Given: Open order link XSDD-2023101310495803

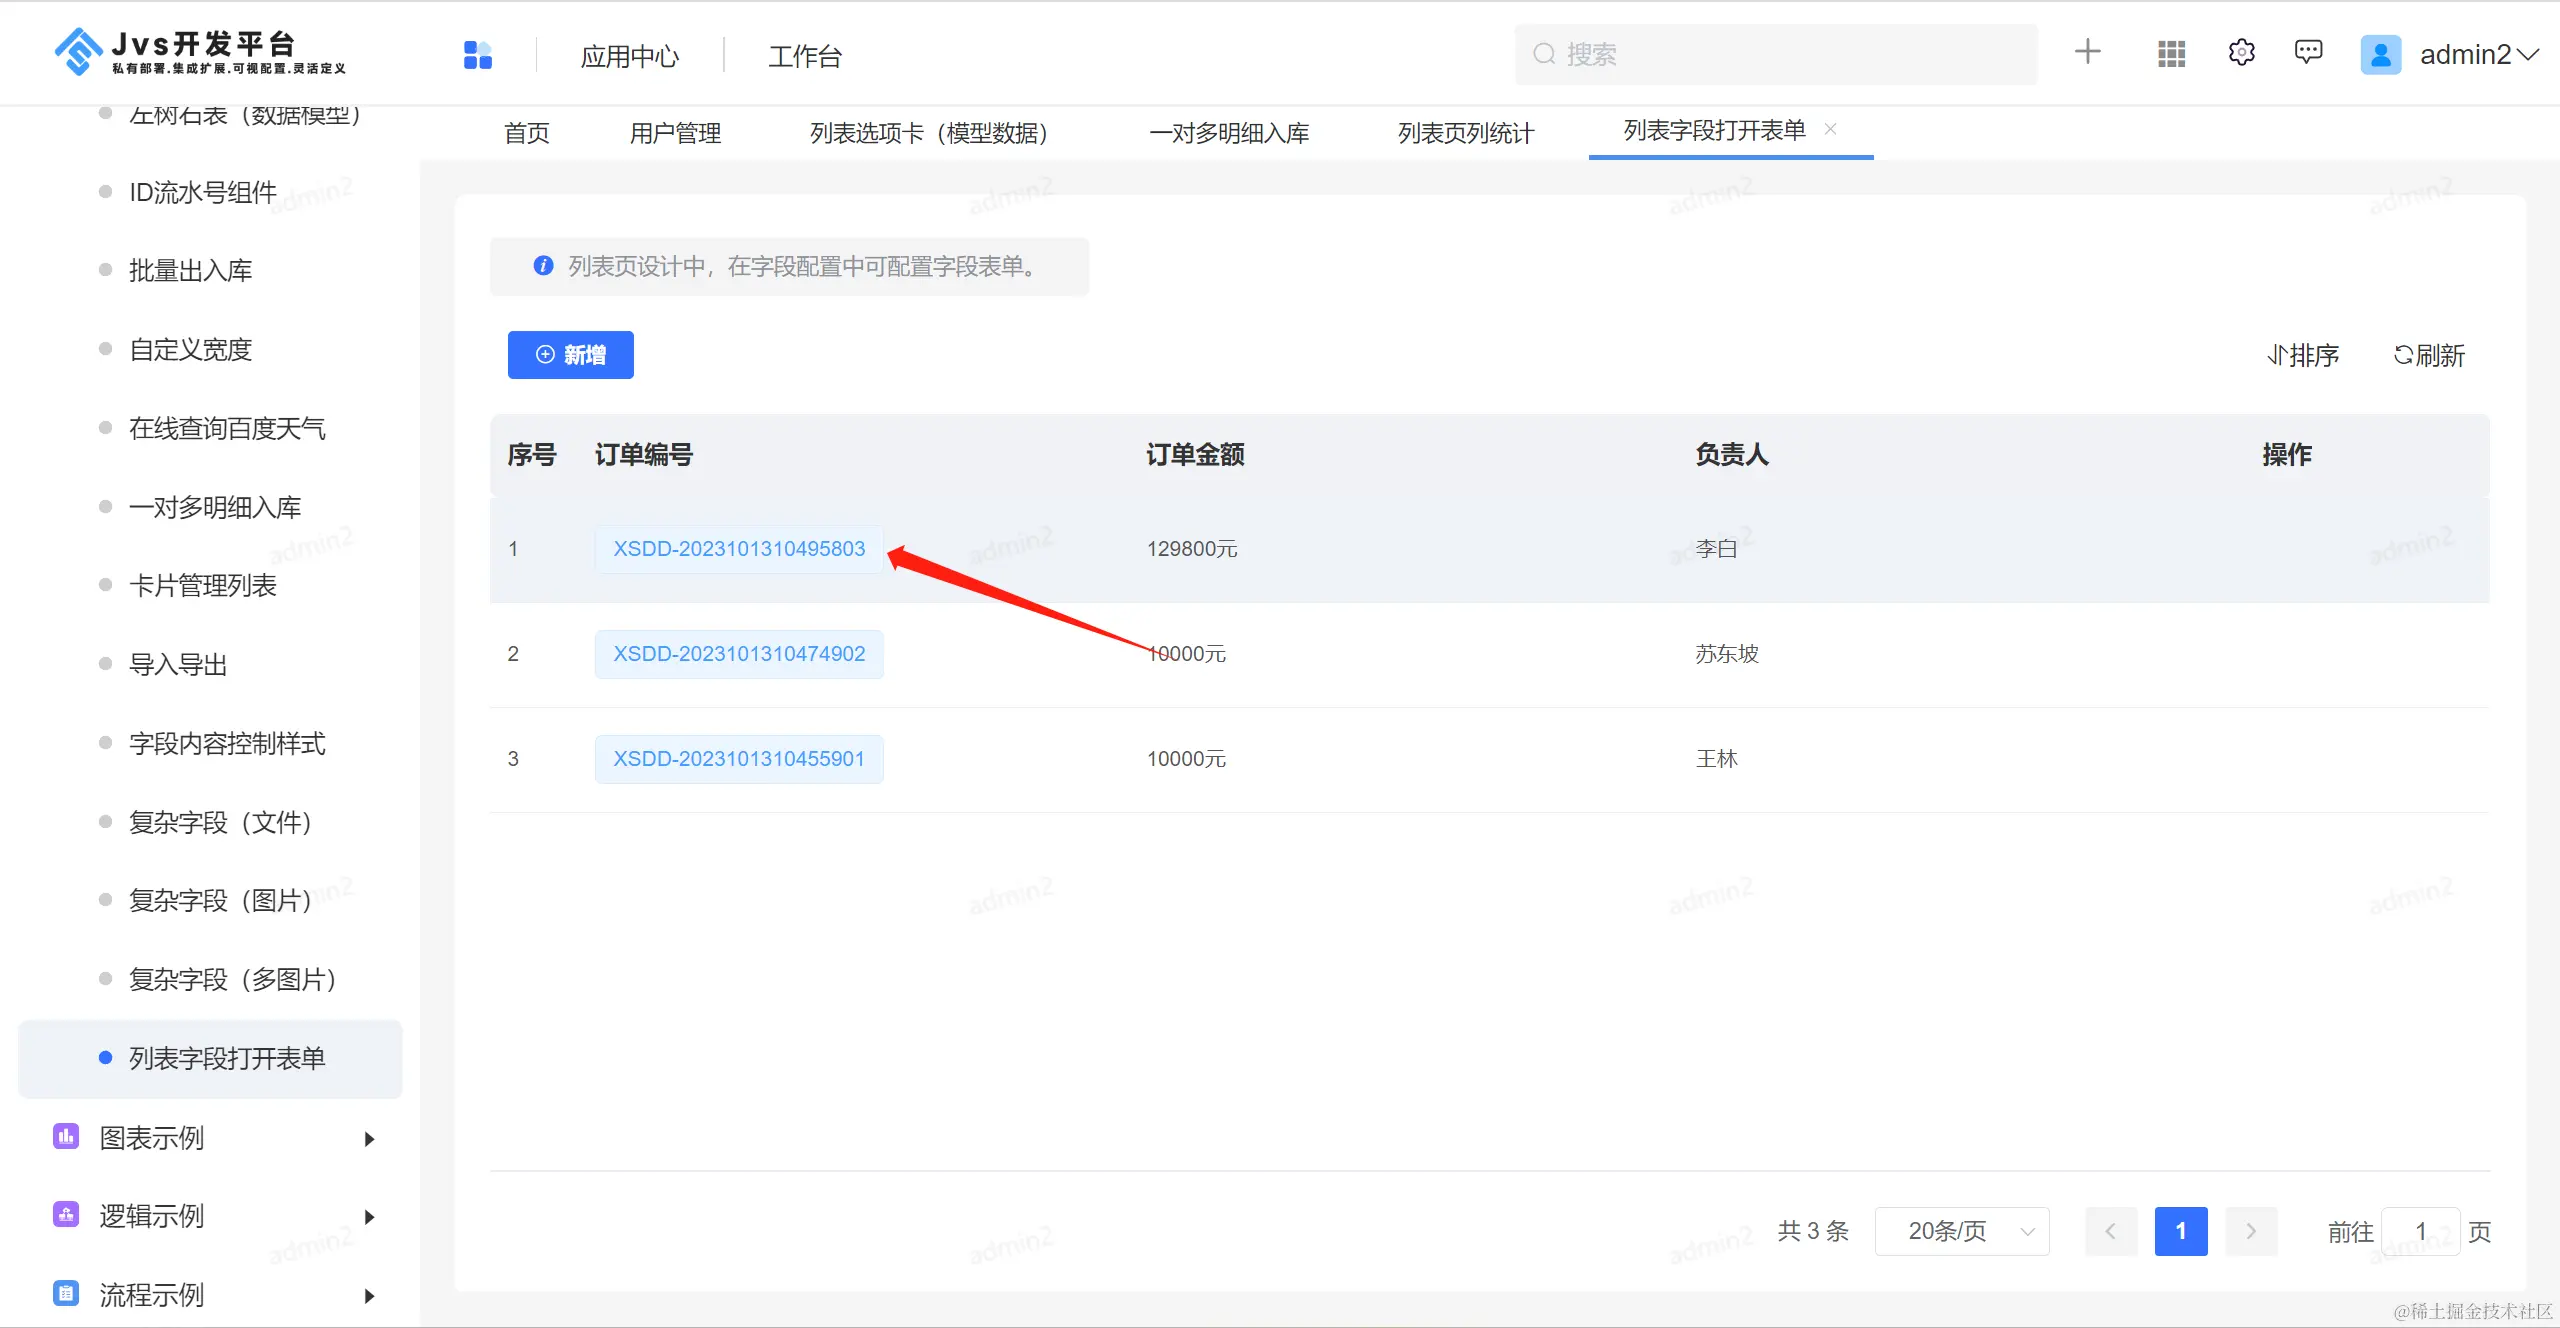Looking at the screenshot, I should [739, 549].
